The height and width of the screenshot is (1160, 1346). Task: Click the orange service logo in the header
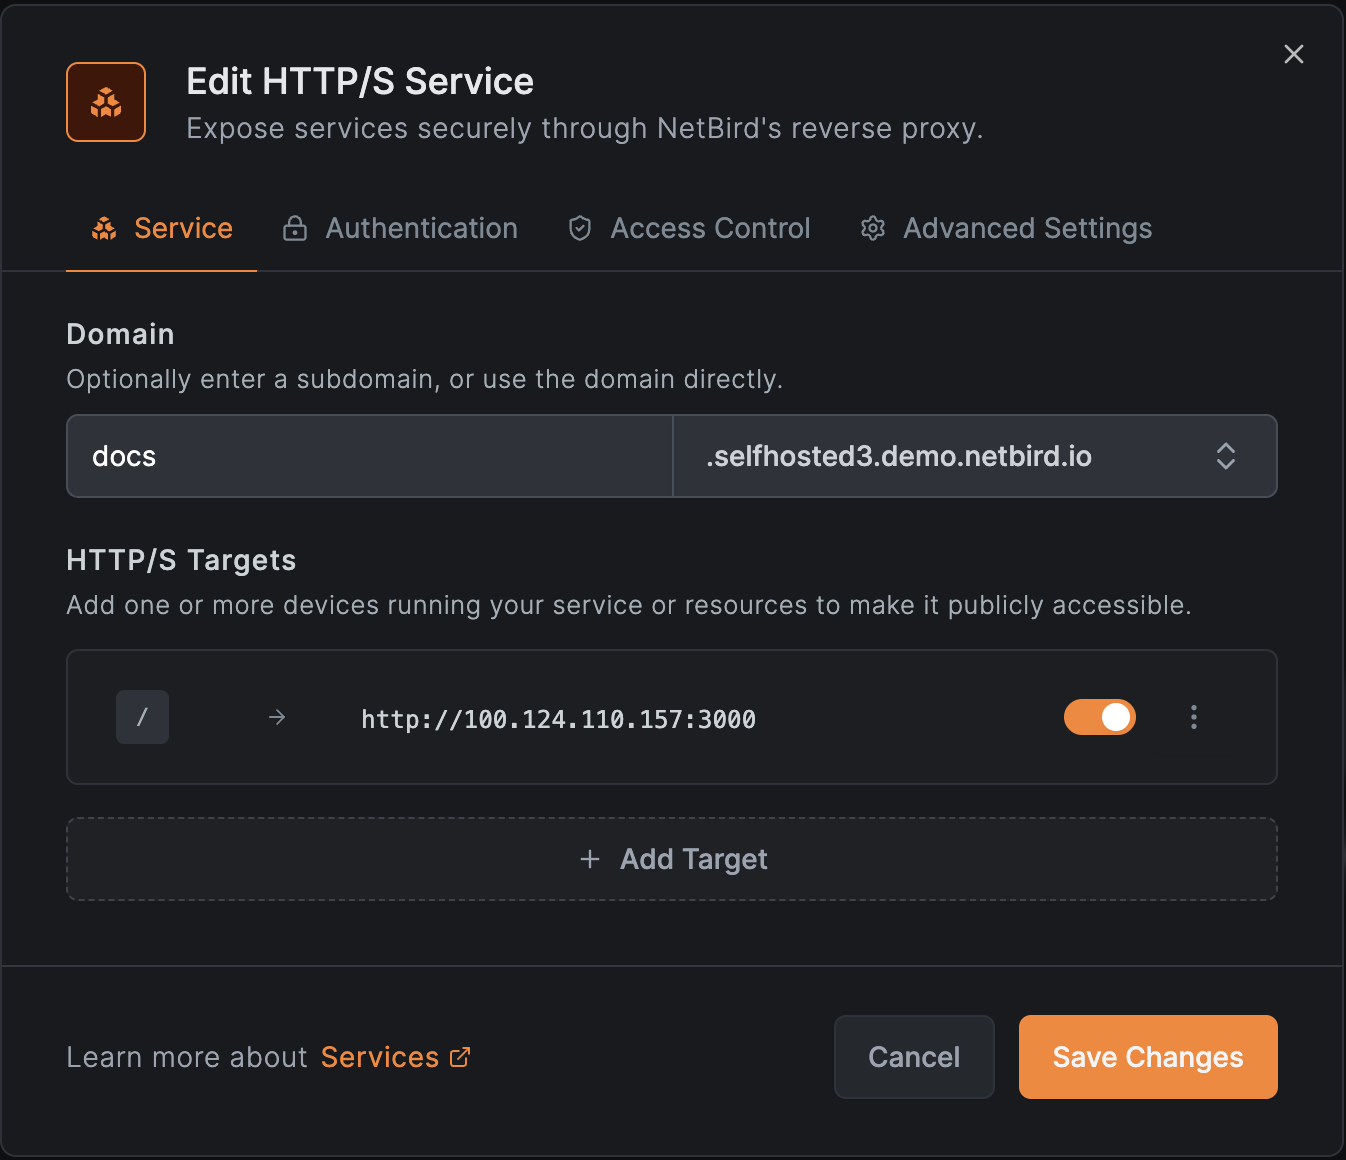click(106, 102)
